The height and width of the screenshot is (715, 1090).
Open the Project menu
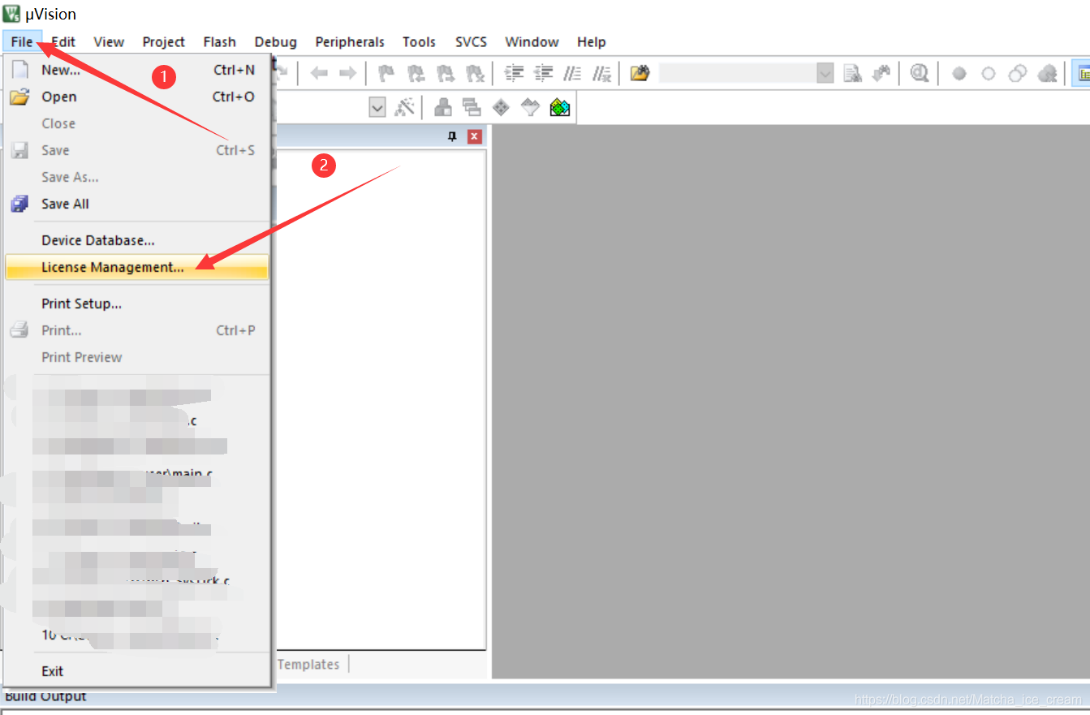coord(163,42)
